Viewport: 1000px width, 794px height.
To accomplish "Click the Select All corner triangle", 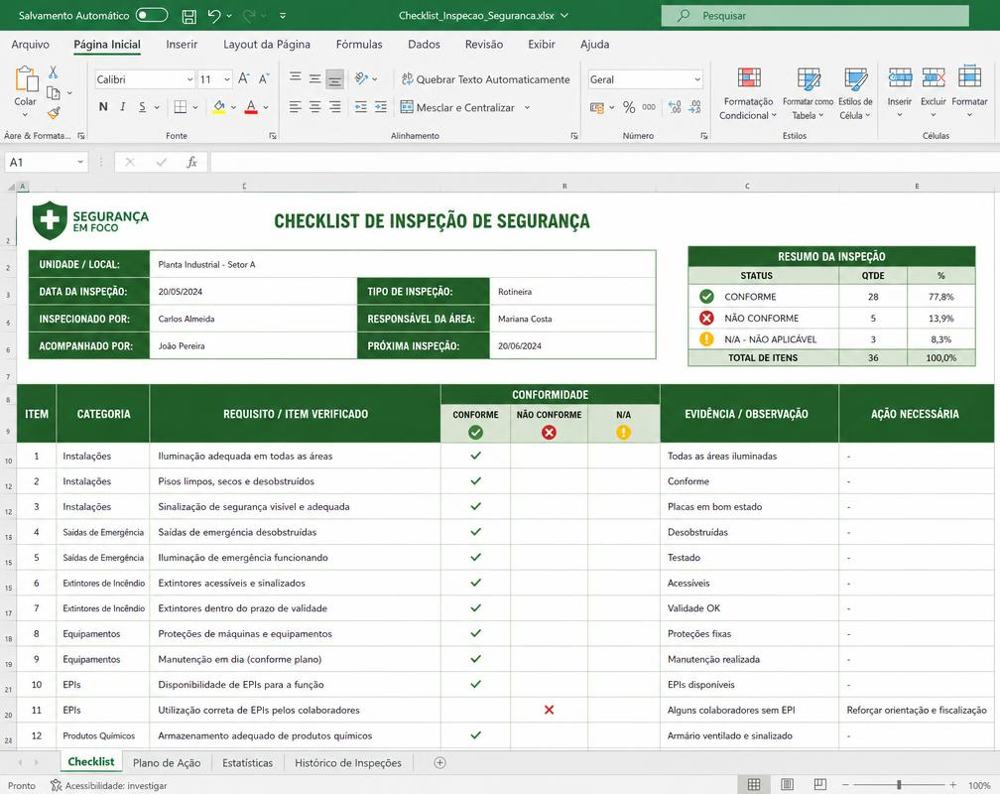I will [x=11, y=187].
